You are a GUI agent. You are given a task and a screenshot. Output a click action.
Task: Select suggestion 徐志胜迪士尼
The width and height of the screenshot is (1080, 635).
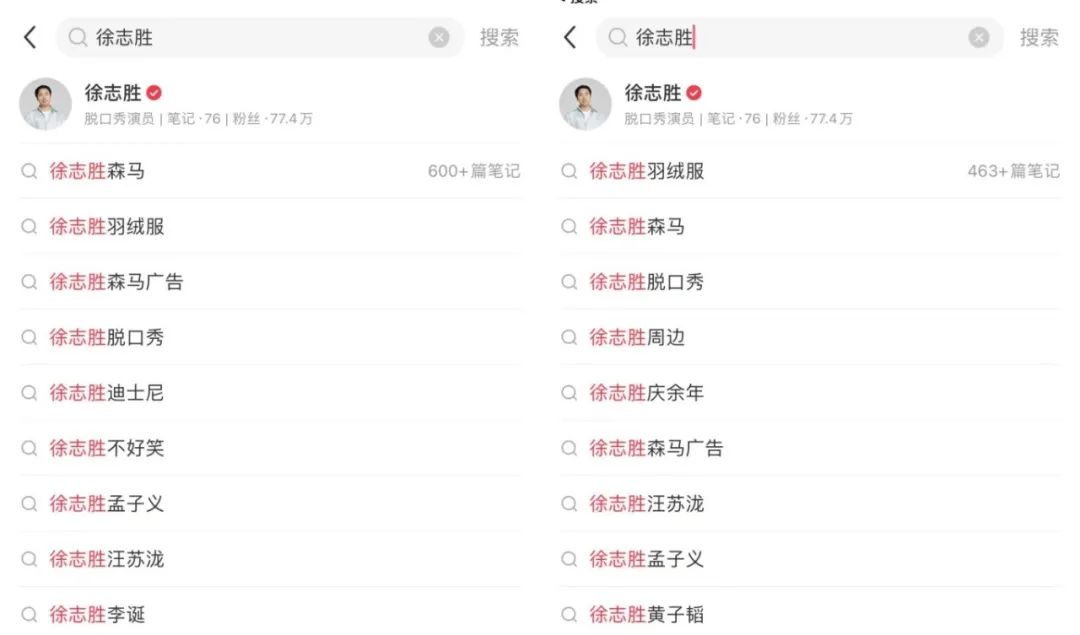107,393
